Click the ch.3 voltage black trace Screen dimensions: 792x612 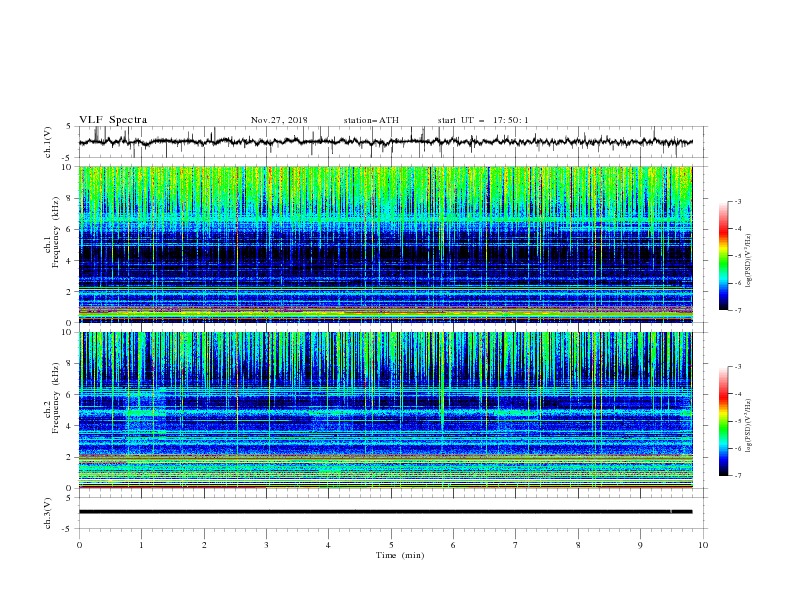click(385, 512)
